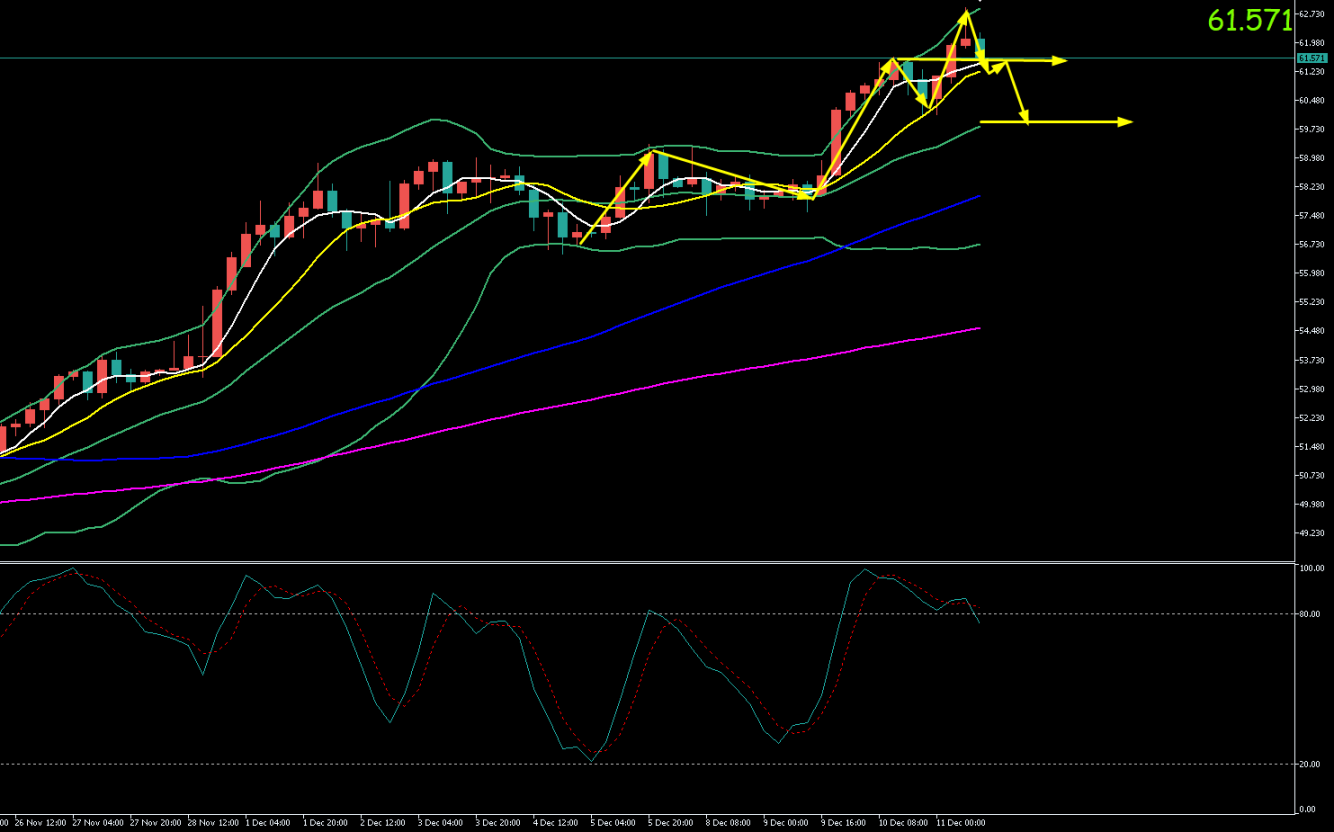Viewport: 1334px width, 832px height.
Task: Click arrowhead of upper yellow horizontal arrow
Action: [1060, 61]
